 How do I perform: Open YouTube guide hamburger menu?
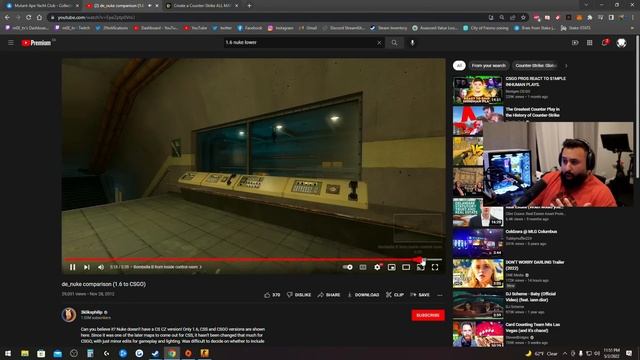(11, 42)
